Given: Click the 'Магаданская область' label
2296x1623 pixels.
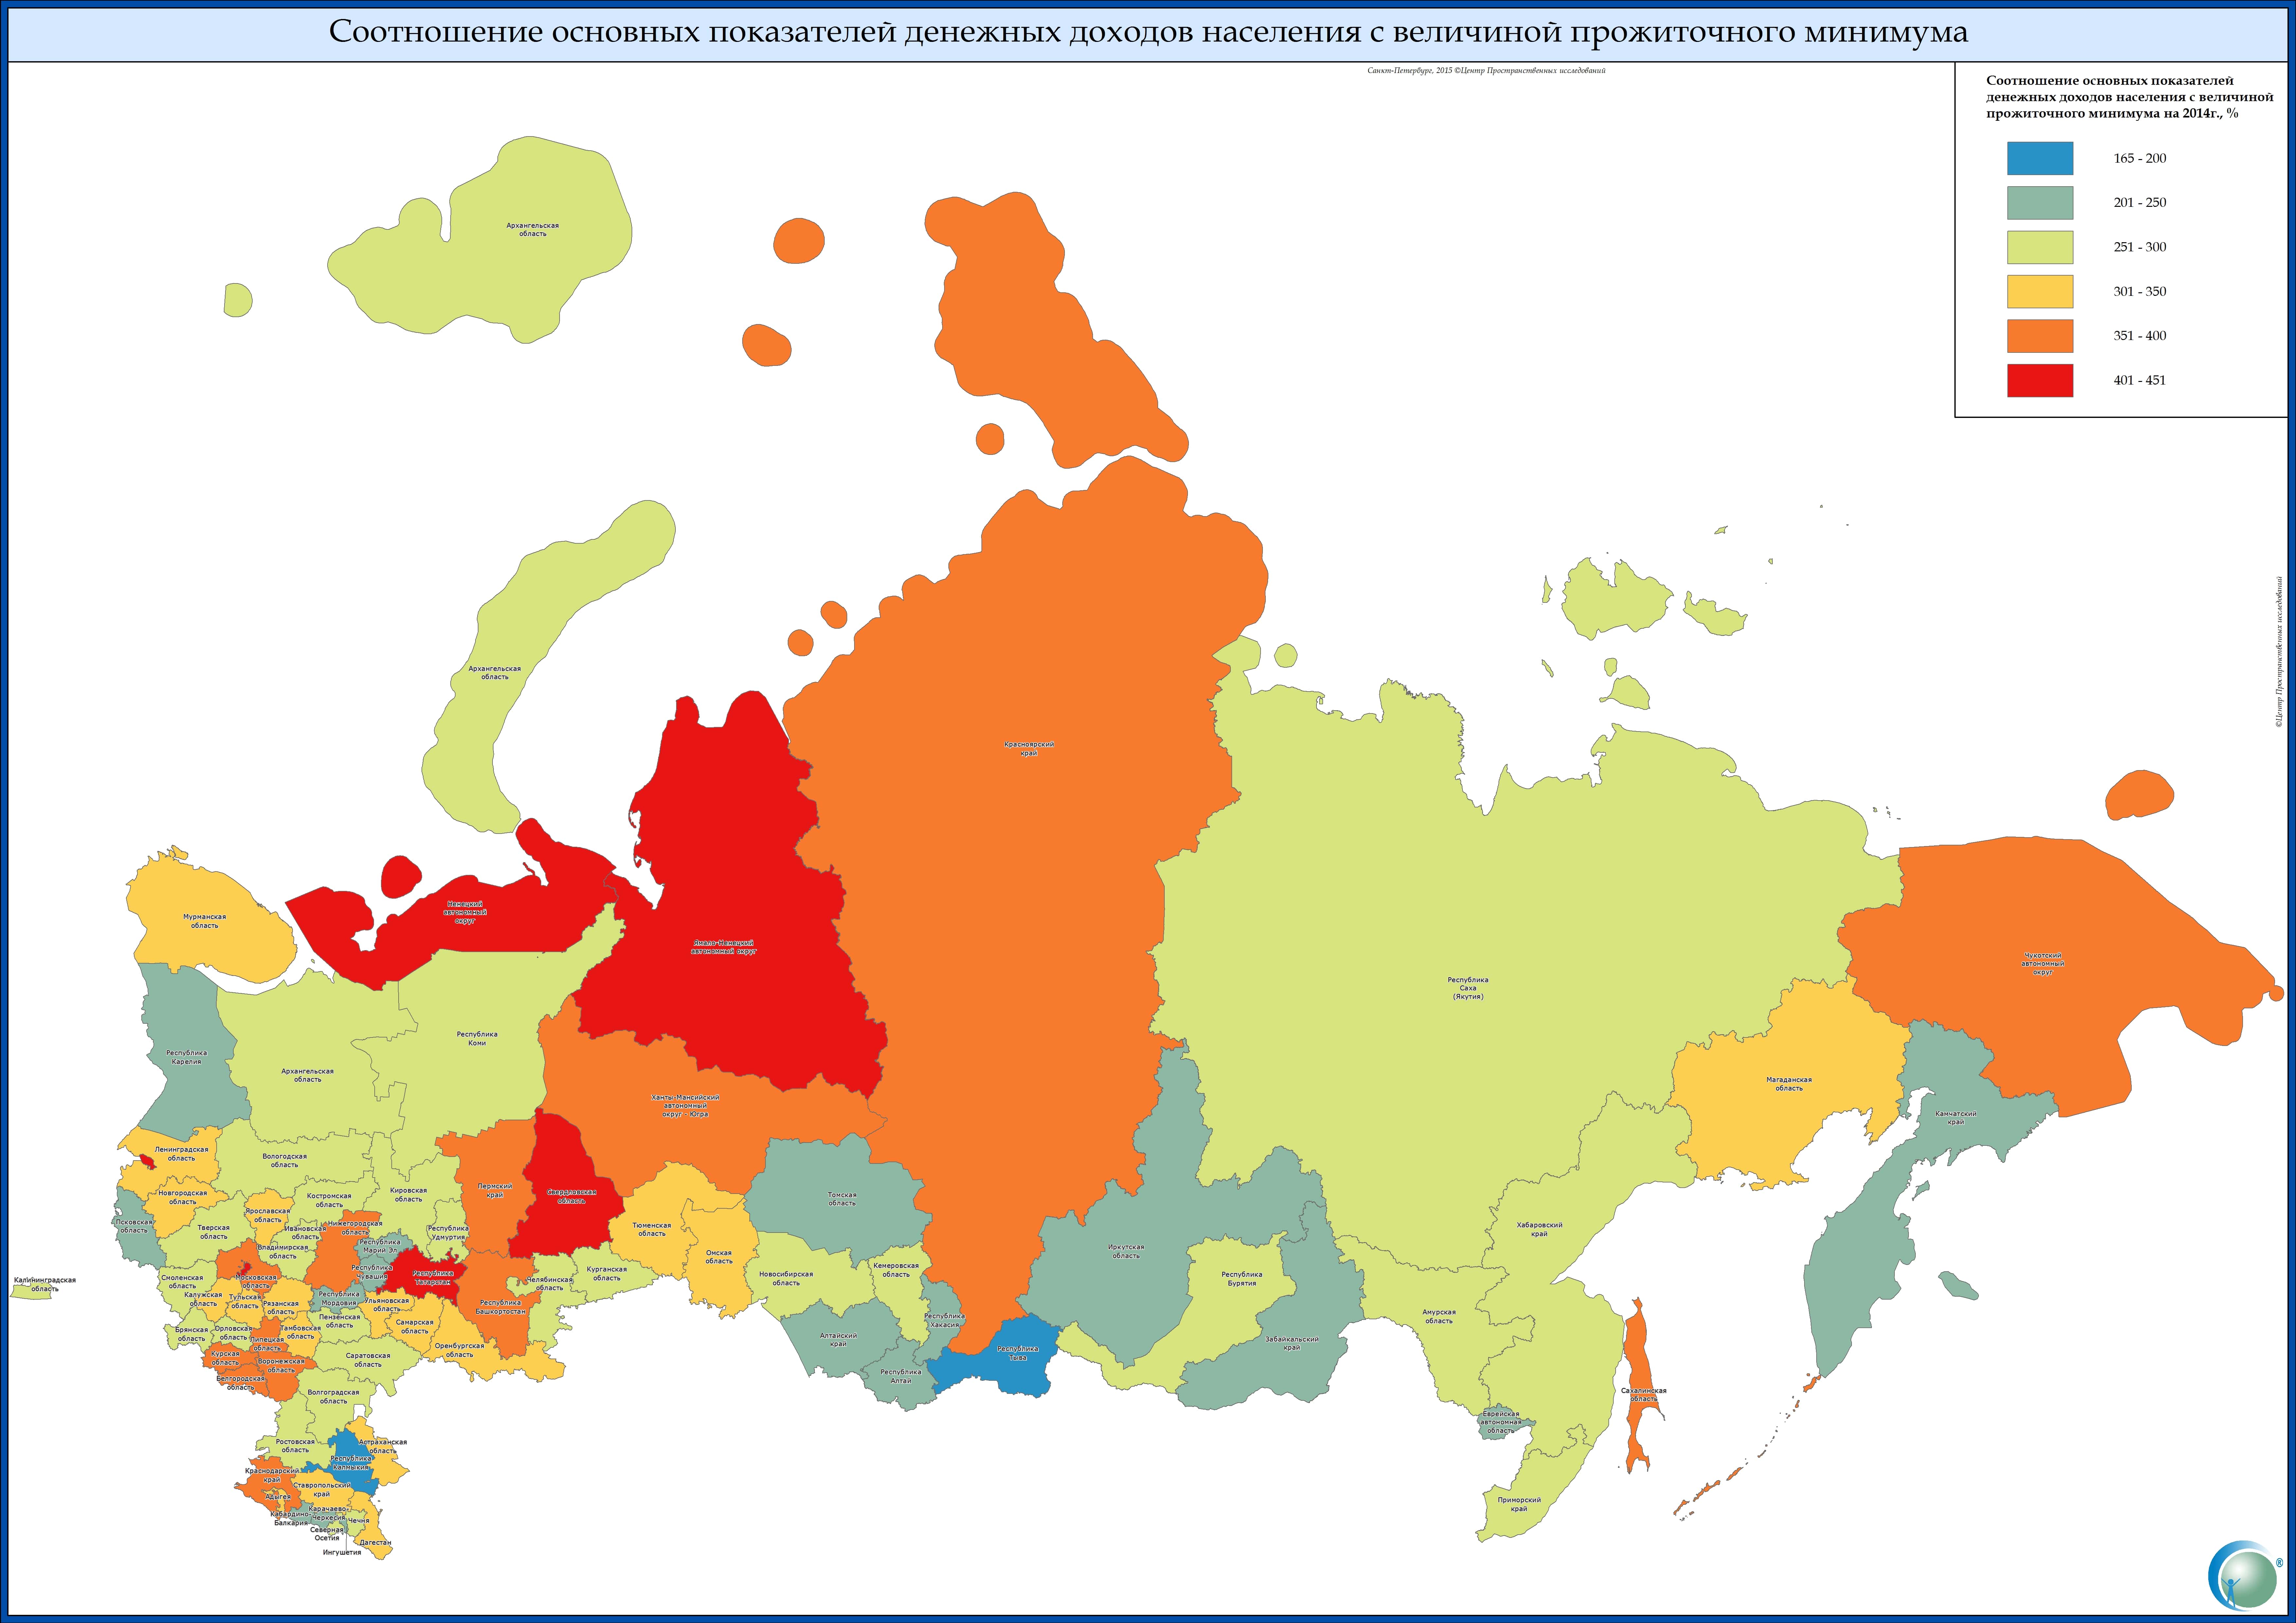Looking at the screenshot, I should click(1789, 1084).
